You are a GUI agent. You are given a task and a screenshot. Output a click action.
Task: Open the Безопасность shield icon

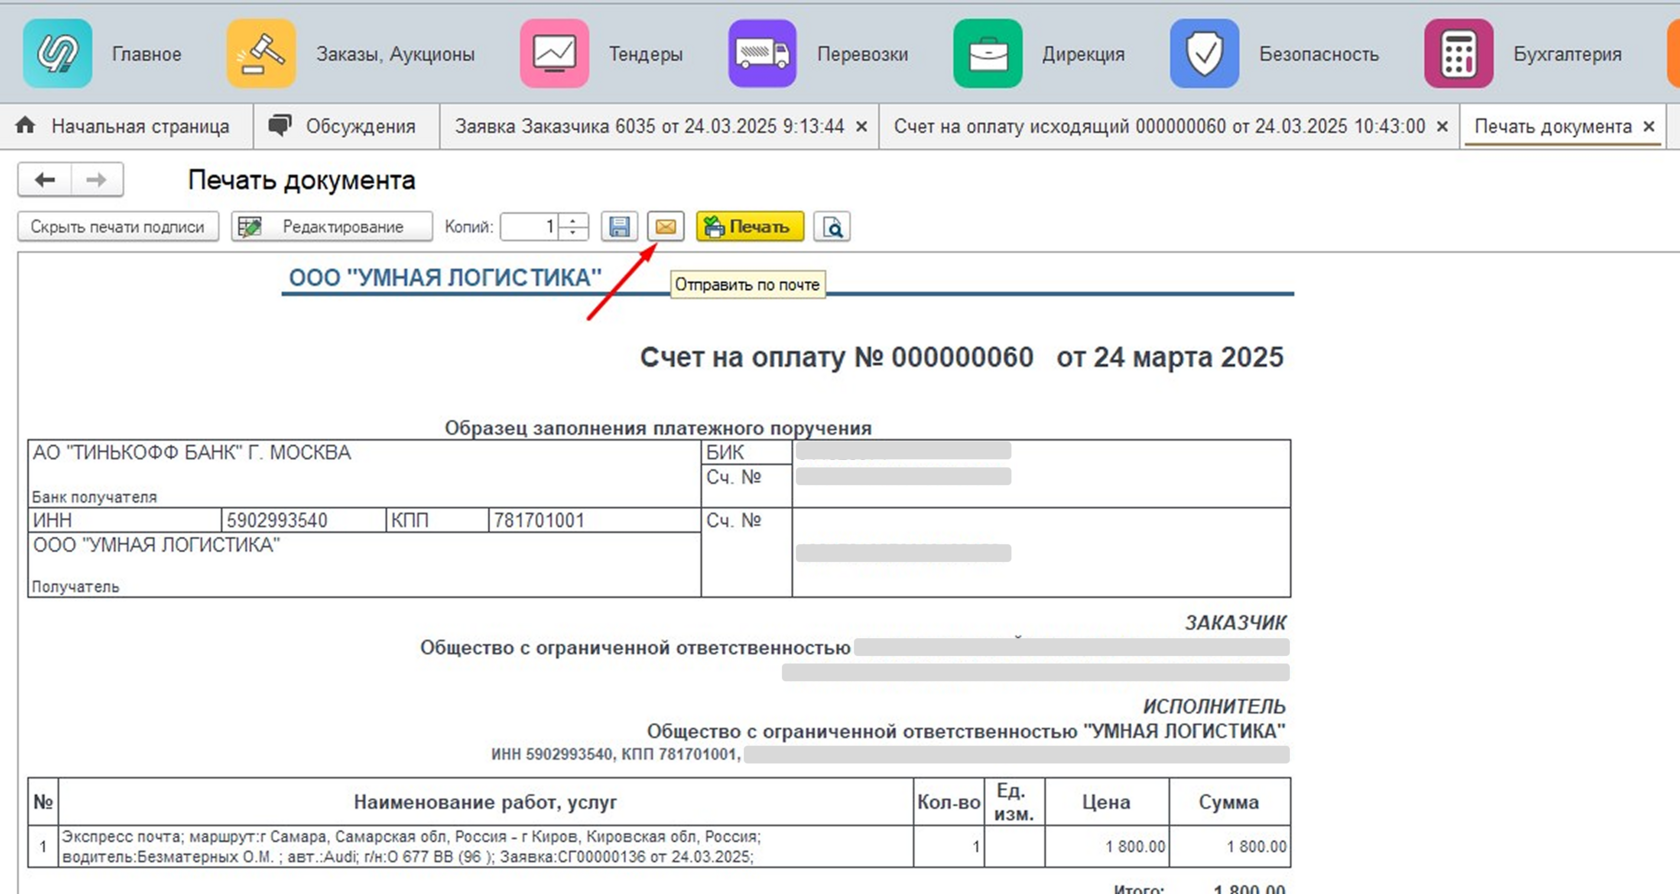click(x=1204, y=54)
